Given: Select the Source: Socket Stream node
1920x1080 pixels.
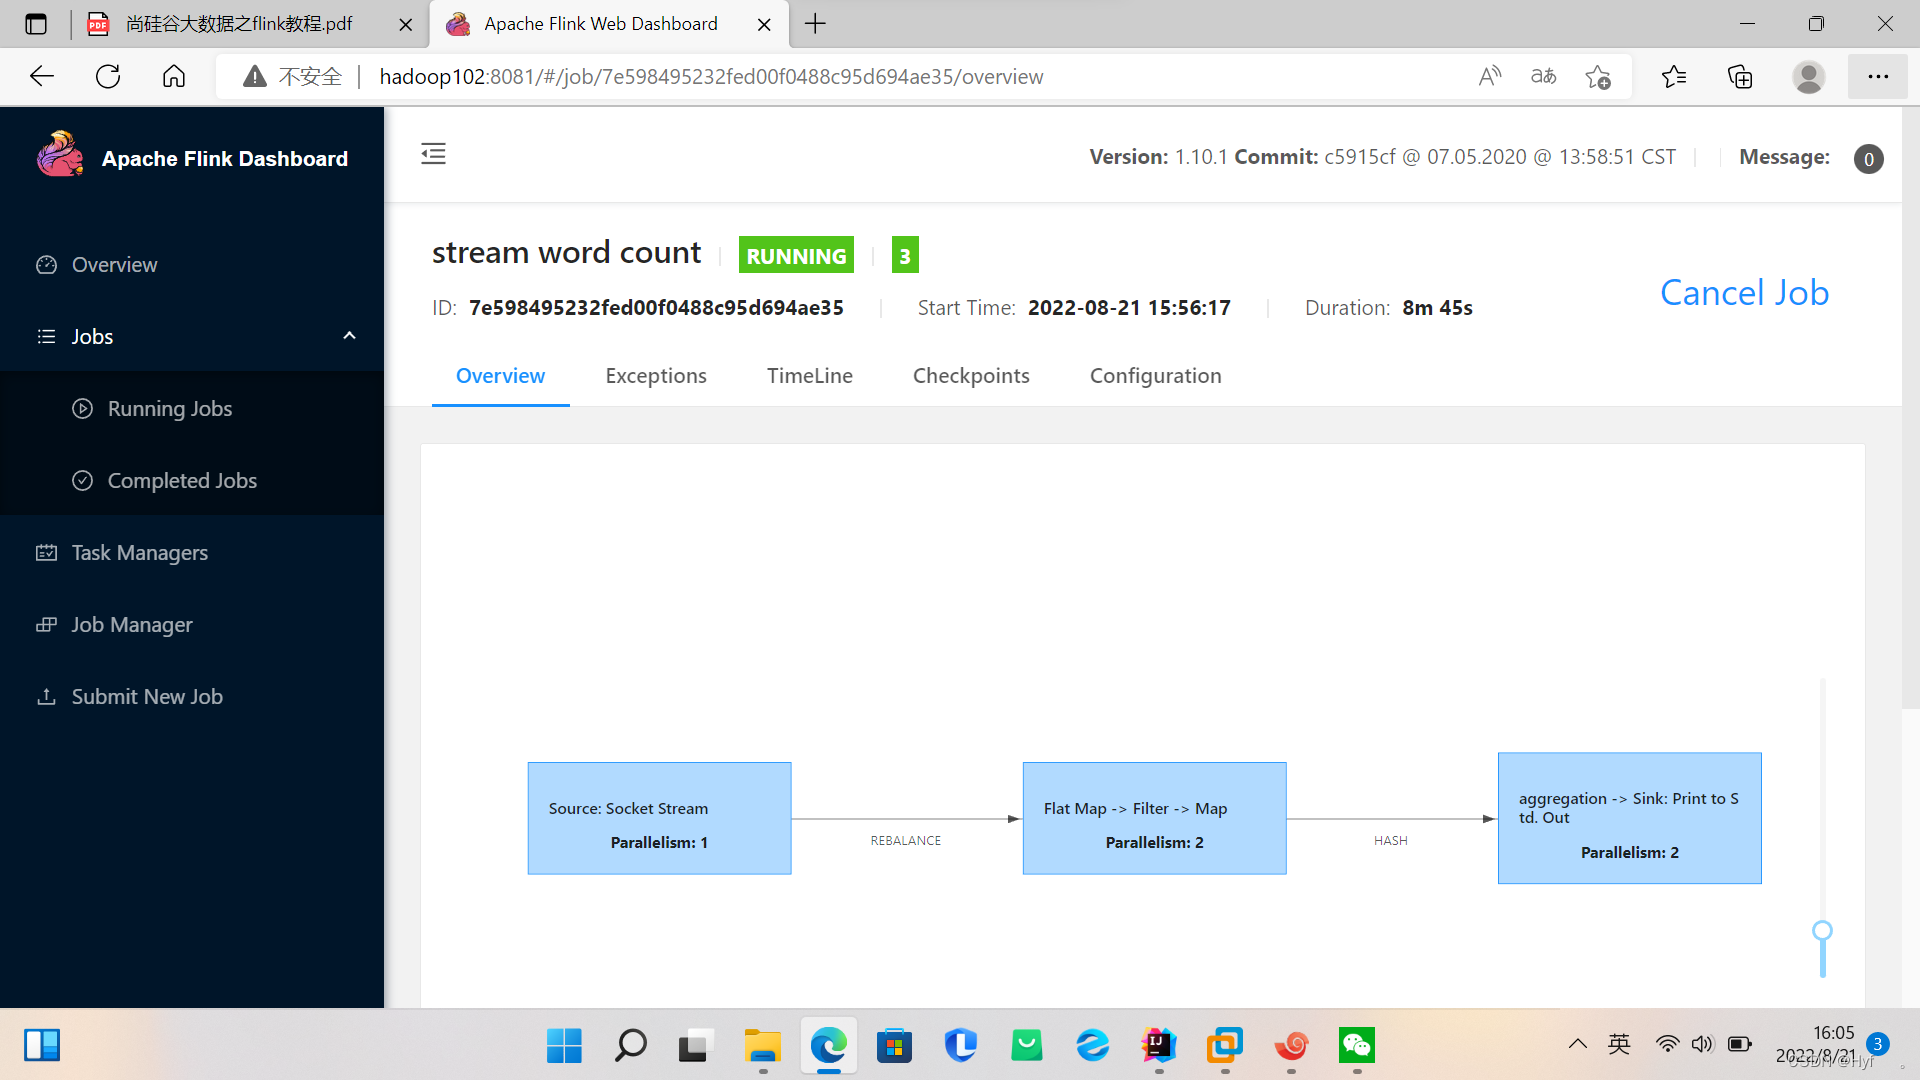Looking at the screenshot, I should (659, 819).
